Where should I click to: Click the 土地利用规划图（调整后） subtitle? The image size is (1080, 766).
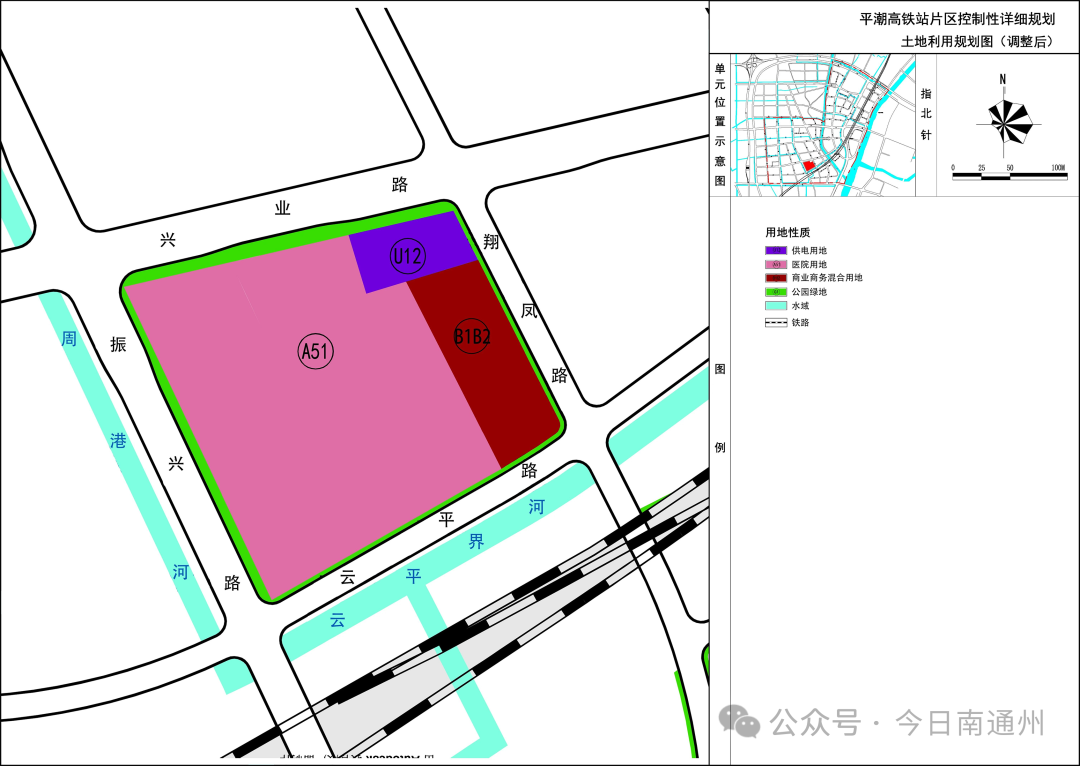975,41
